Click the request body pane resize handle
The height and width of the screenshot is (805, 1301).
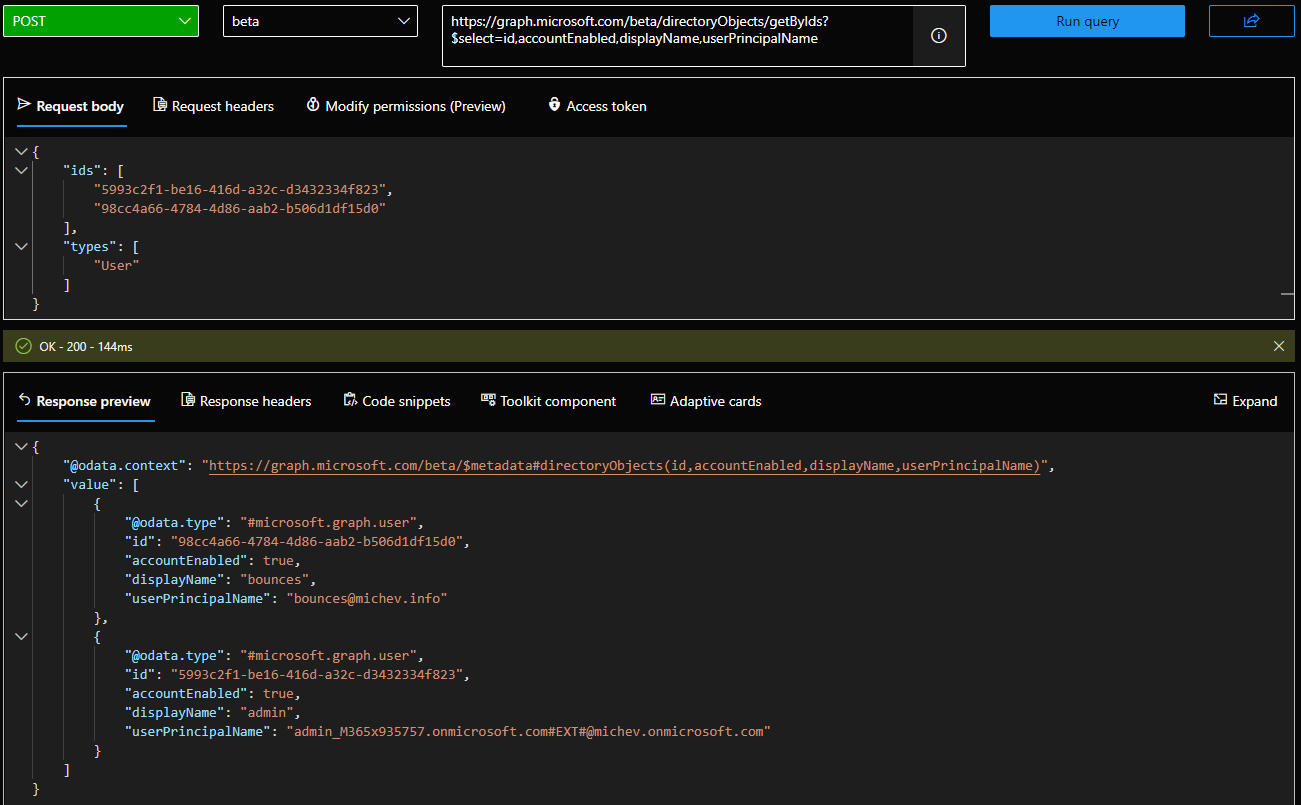[1287, 294]
